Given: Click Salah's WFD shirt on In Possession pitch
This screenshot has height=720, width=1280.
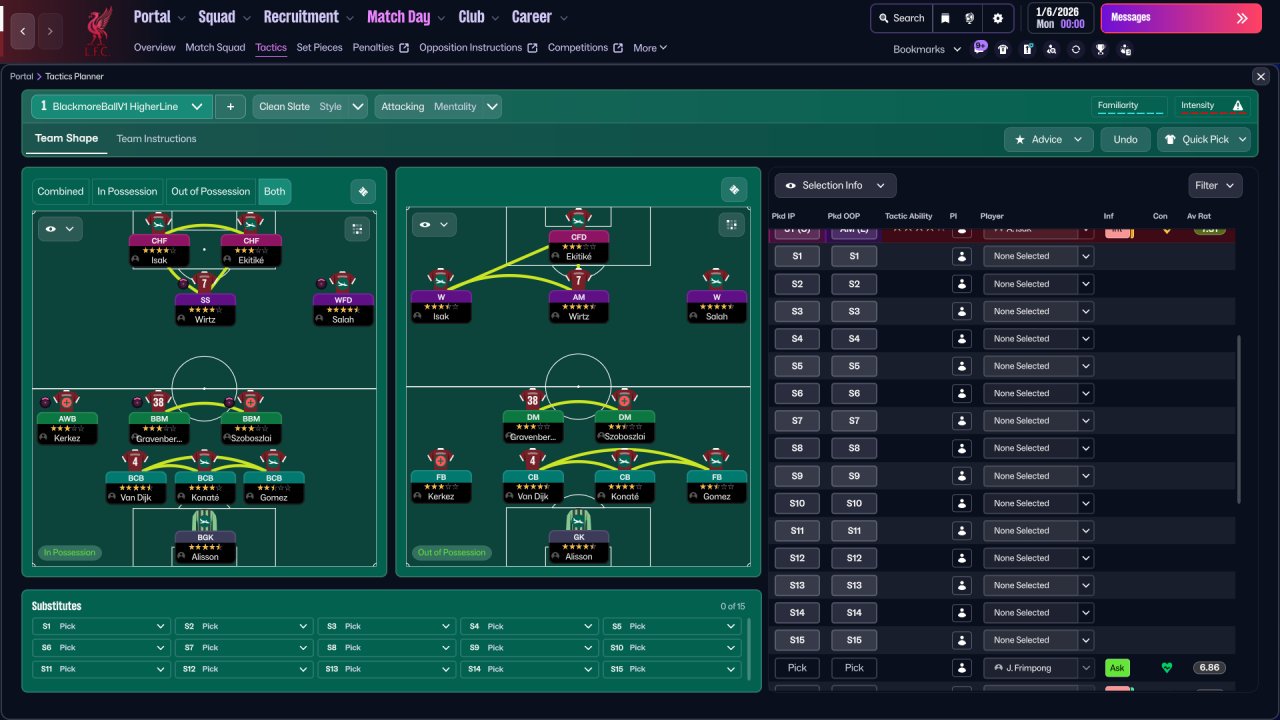Looking at the screenshot, I should pos(343,282).
